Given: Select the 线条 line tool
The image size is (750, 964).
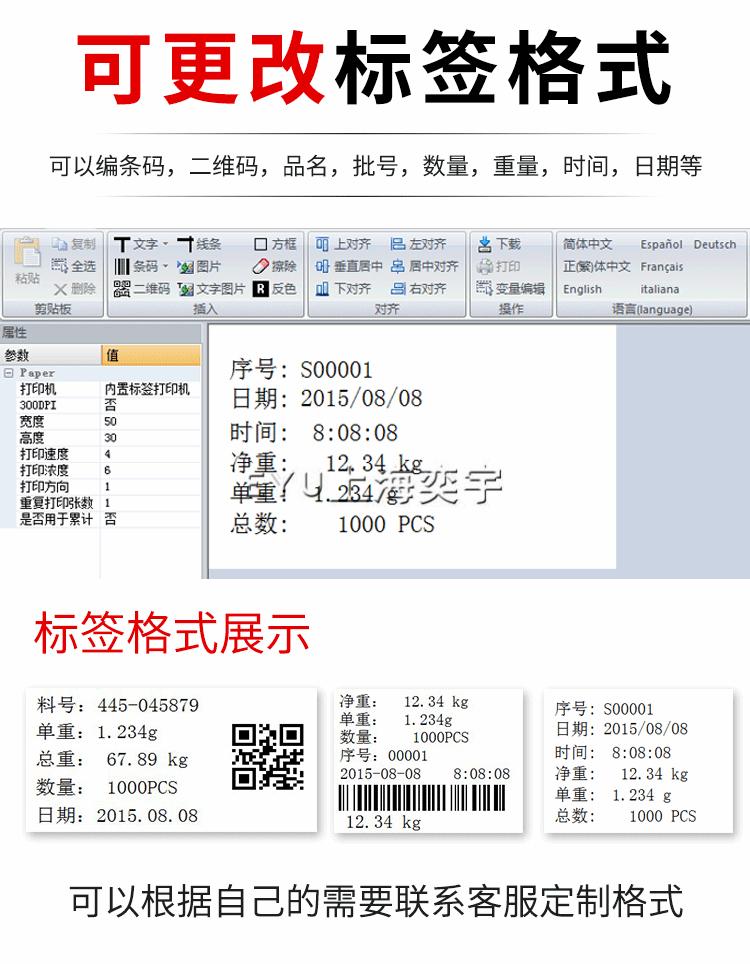Looking at the screenshot, I should coord(186,244).
